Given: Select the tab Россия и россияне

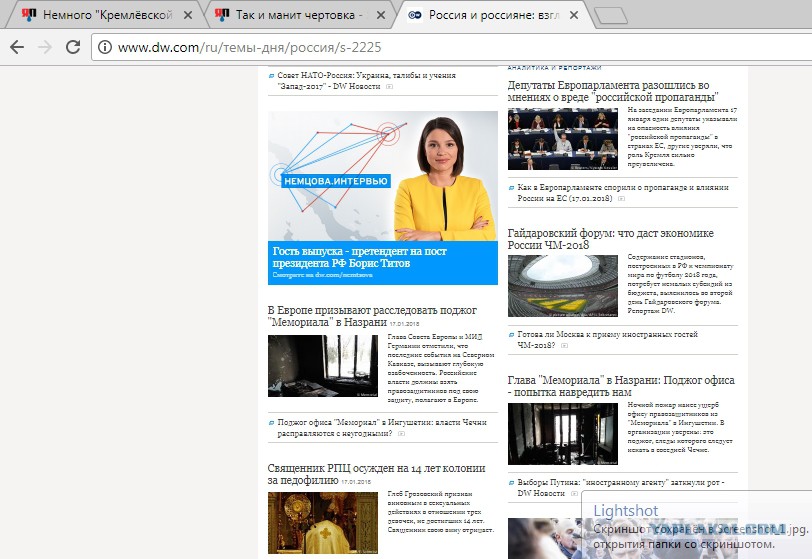Looking at the screenshot, I should [494, 15].
